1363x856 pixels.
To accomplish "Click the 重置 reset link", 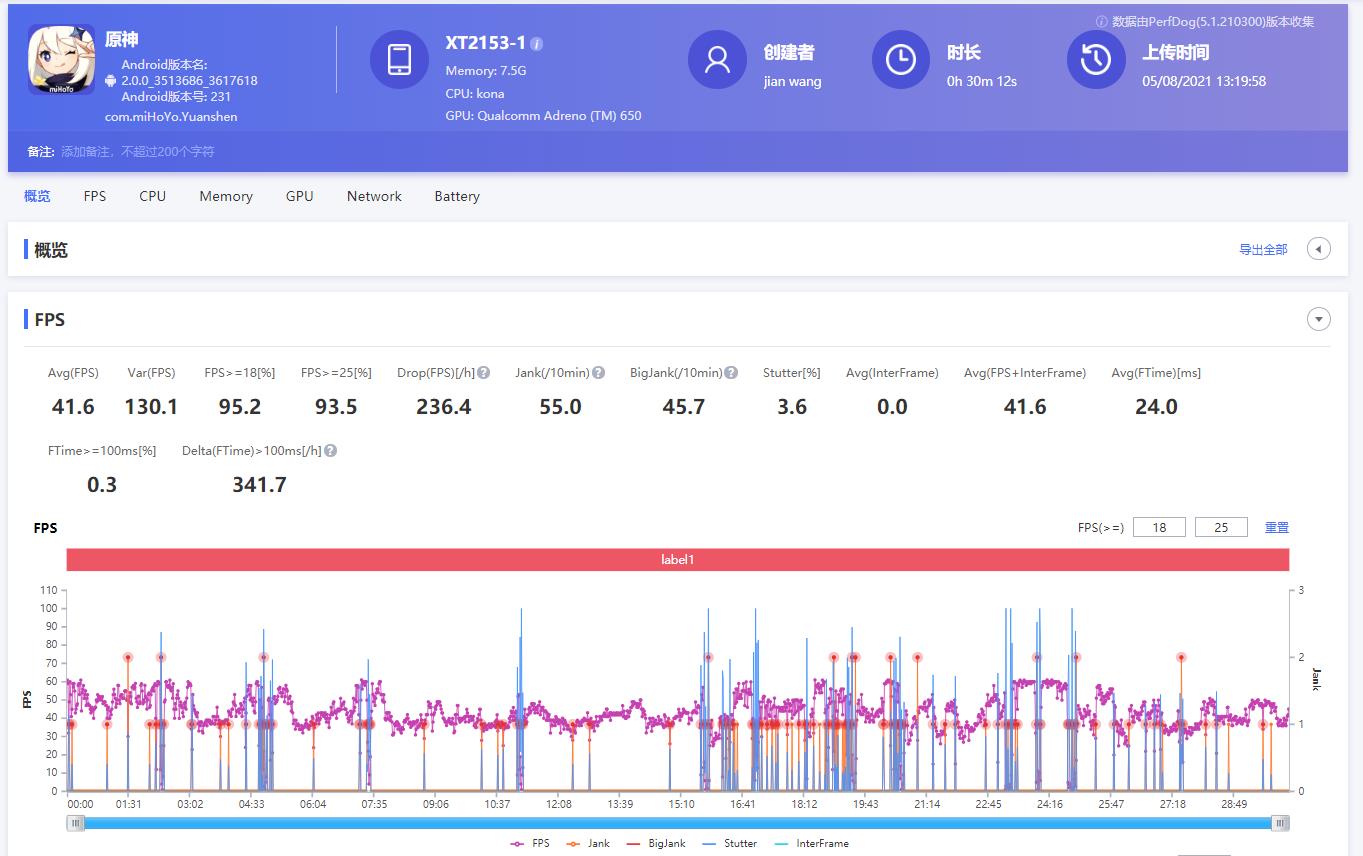I will (x=1277, y=526).
